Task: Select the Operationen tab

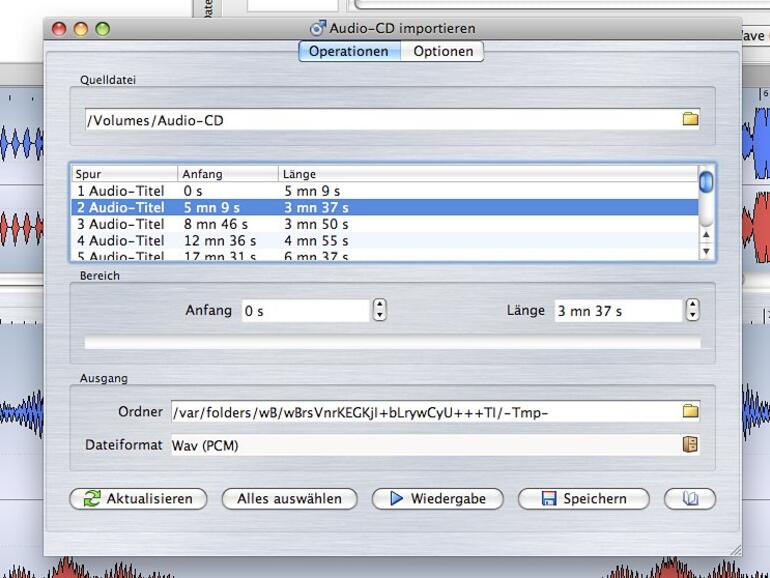Action: (x=349, y=51)
